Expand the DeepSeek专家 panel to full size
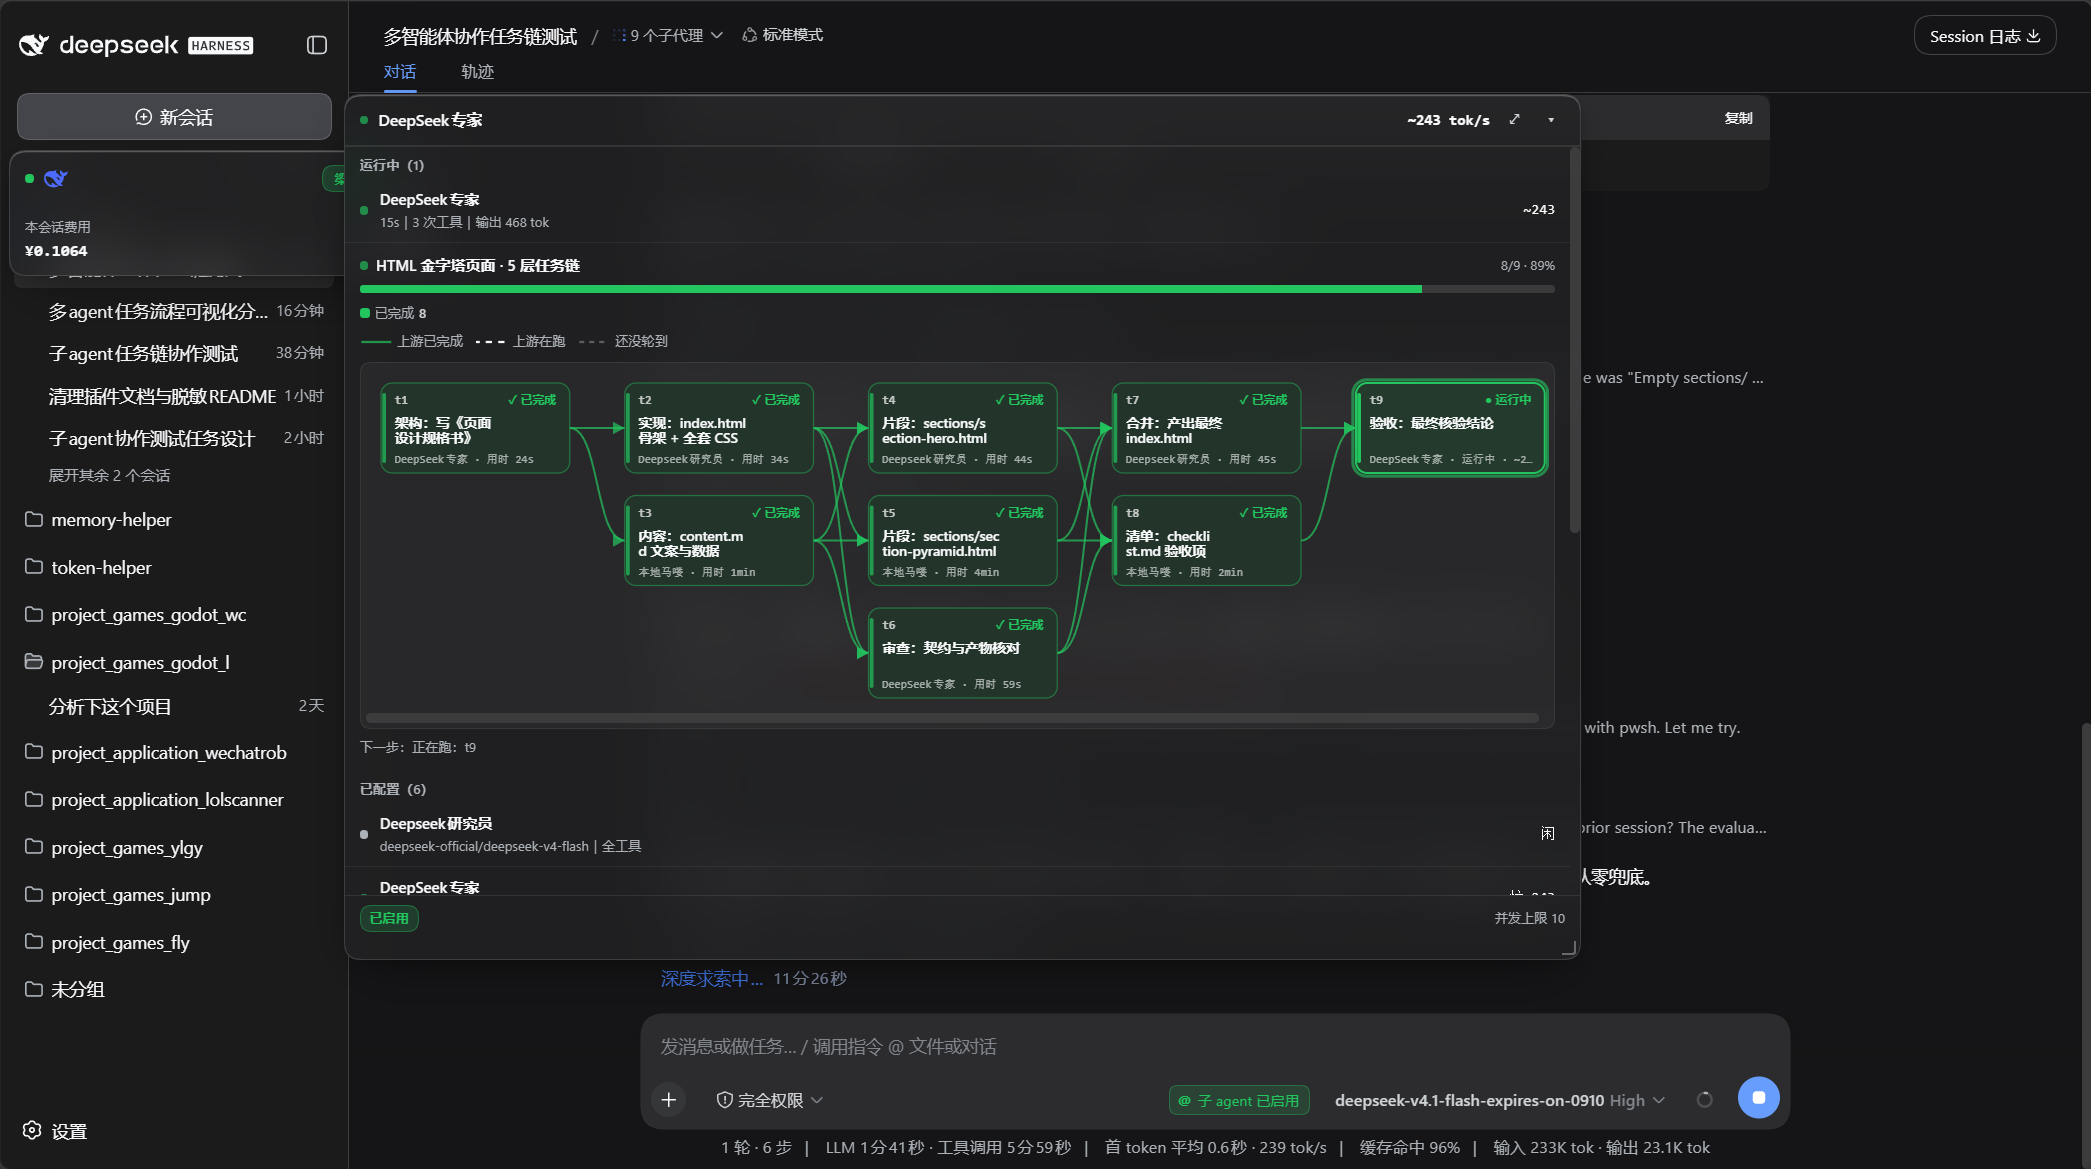Viewport: 2091px width, 1169px height. (1515, 120)
